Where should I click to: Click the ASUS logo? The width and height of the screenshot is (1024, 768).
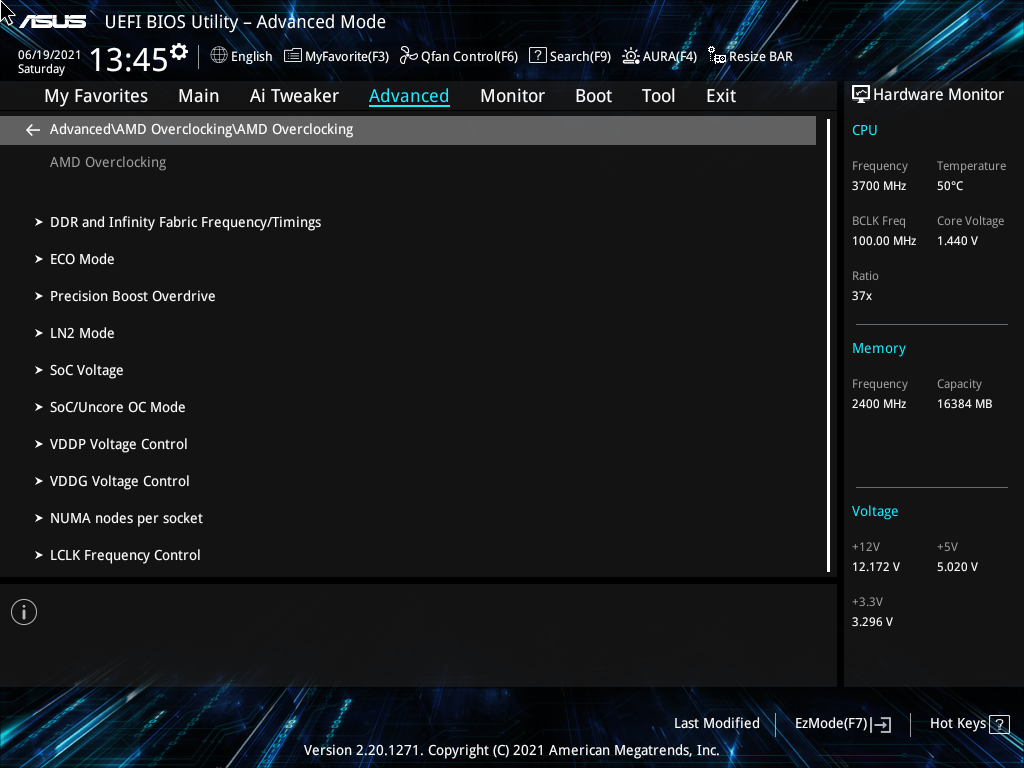(x=53, y=22)
